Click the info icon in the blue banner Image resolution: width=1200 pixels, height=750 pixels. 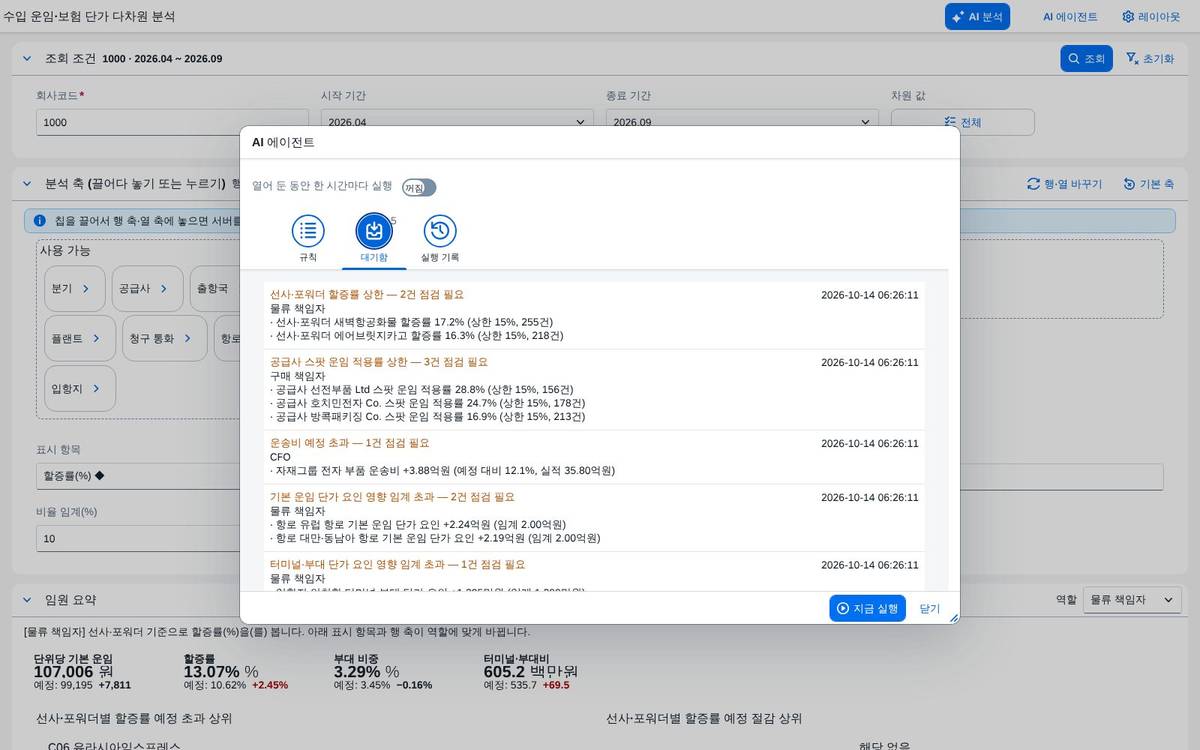pos(40,220)
